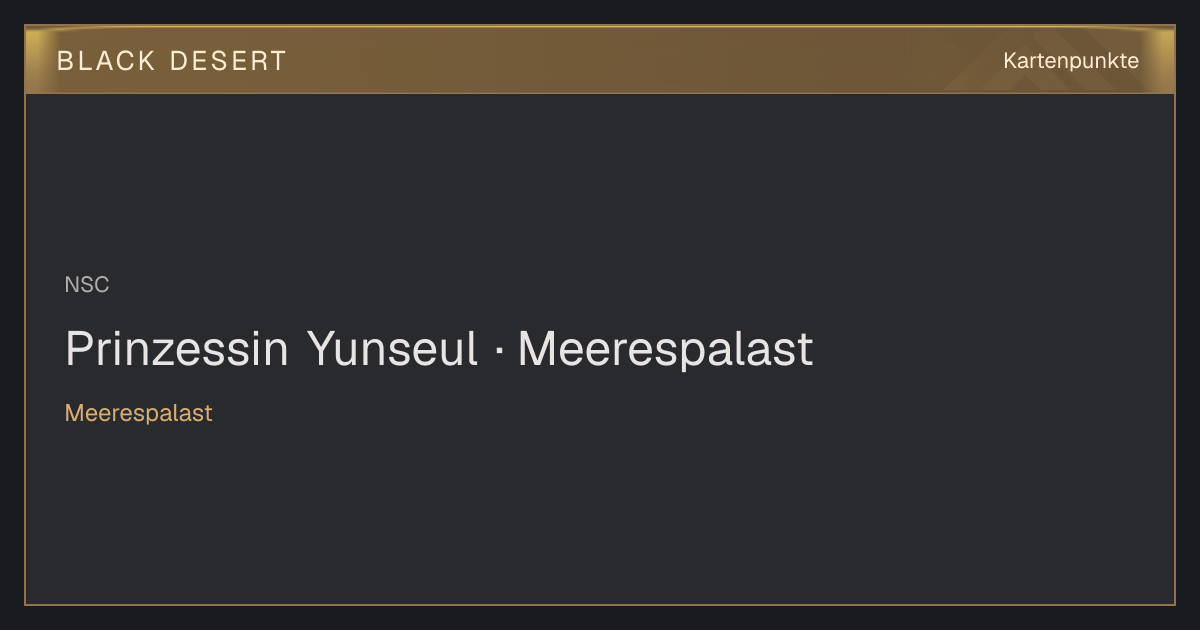1200x630 pixels.
Task: Click the gold card border at bottom
Action: click(x=600, y=604)
